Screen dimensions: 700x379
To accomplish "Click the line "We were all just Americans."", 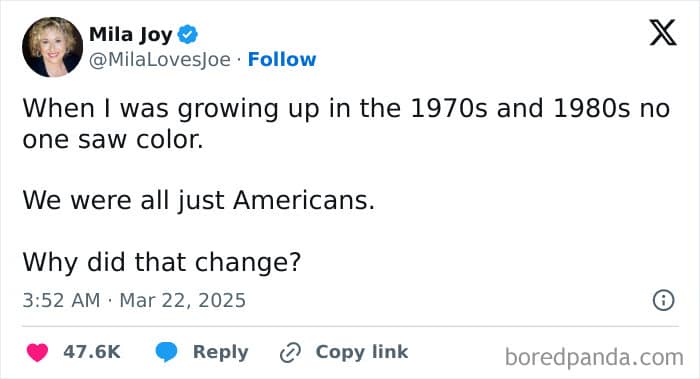I will [x=199, y=200].
